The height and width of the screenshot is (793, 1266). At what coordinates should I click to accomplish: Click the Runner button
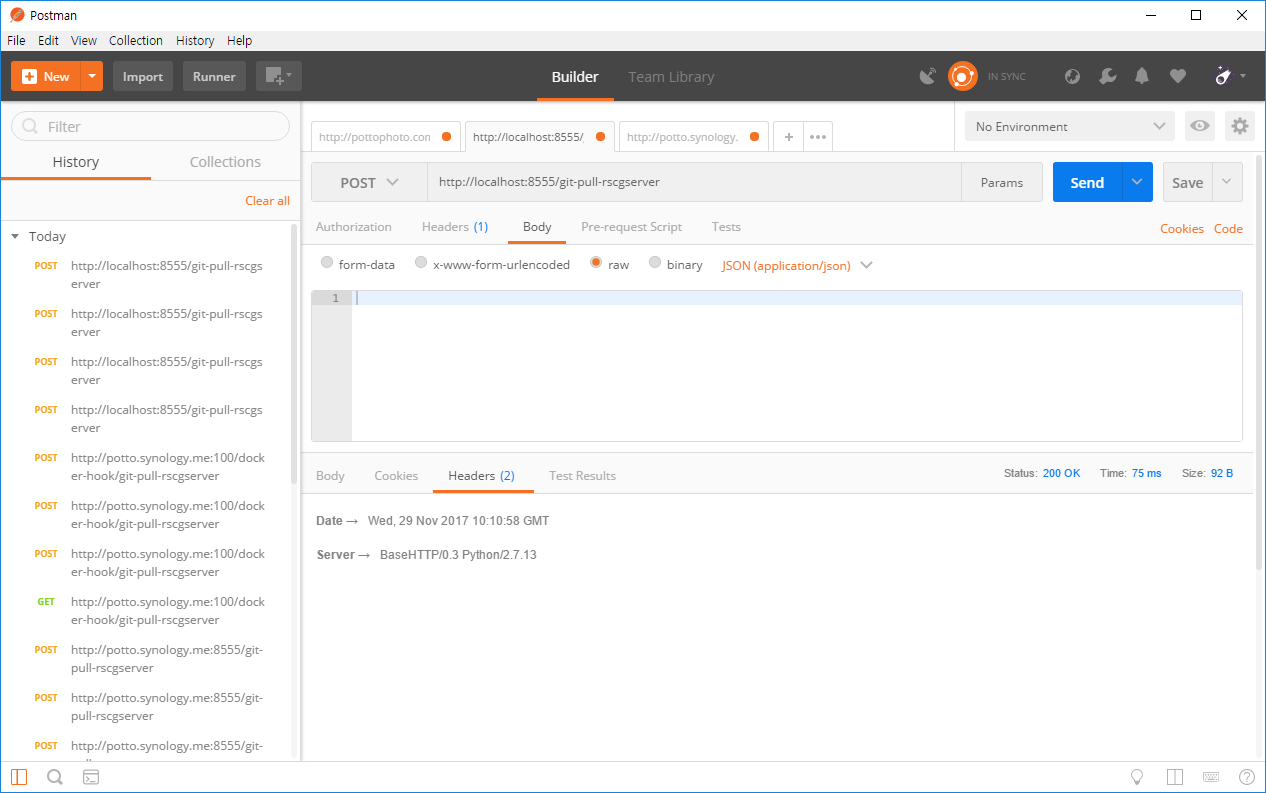tap(214, 76)
